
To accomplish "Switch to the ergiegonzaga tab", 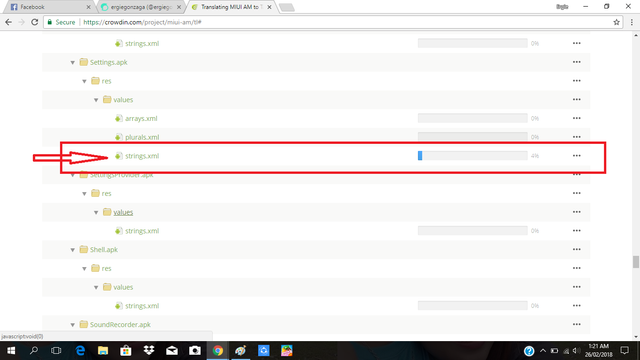I will click(141, 7).
